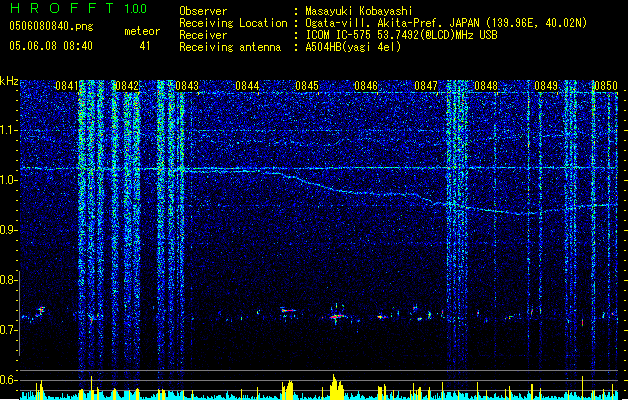629x400 pixels.
Task: Click the 0845 time marker
Action: (x=307, y=86)
